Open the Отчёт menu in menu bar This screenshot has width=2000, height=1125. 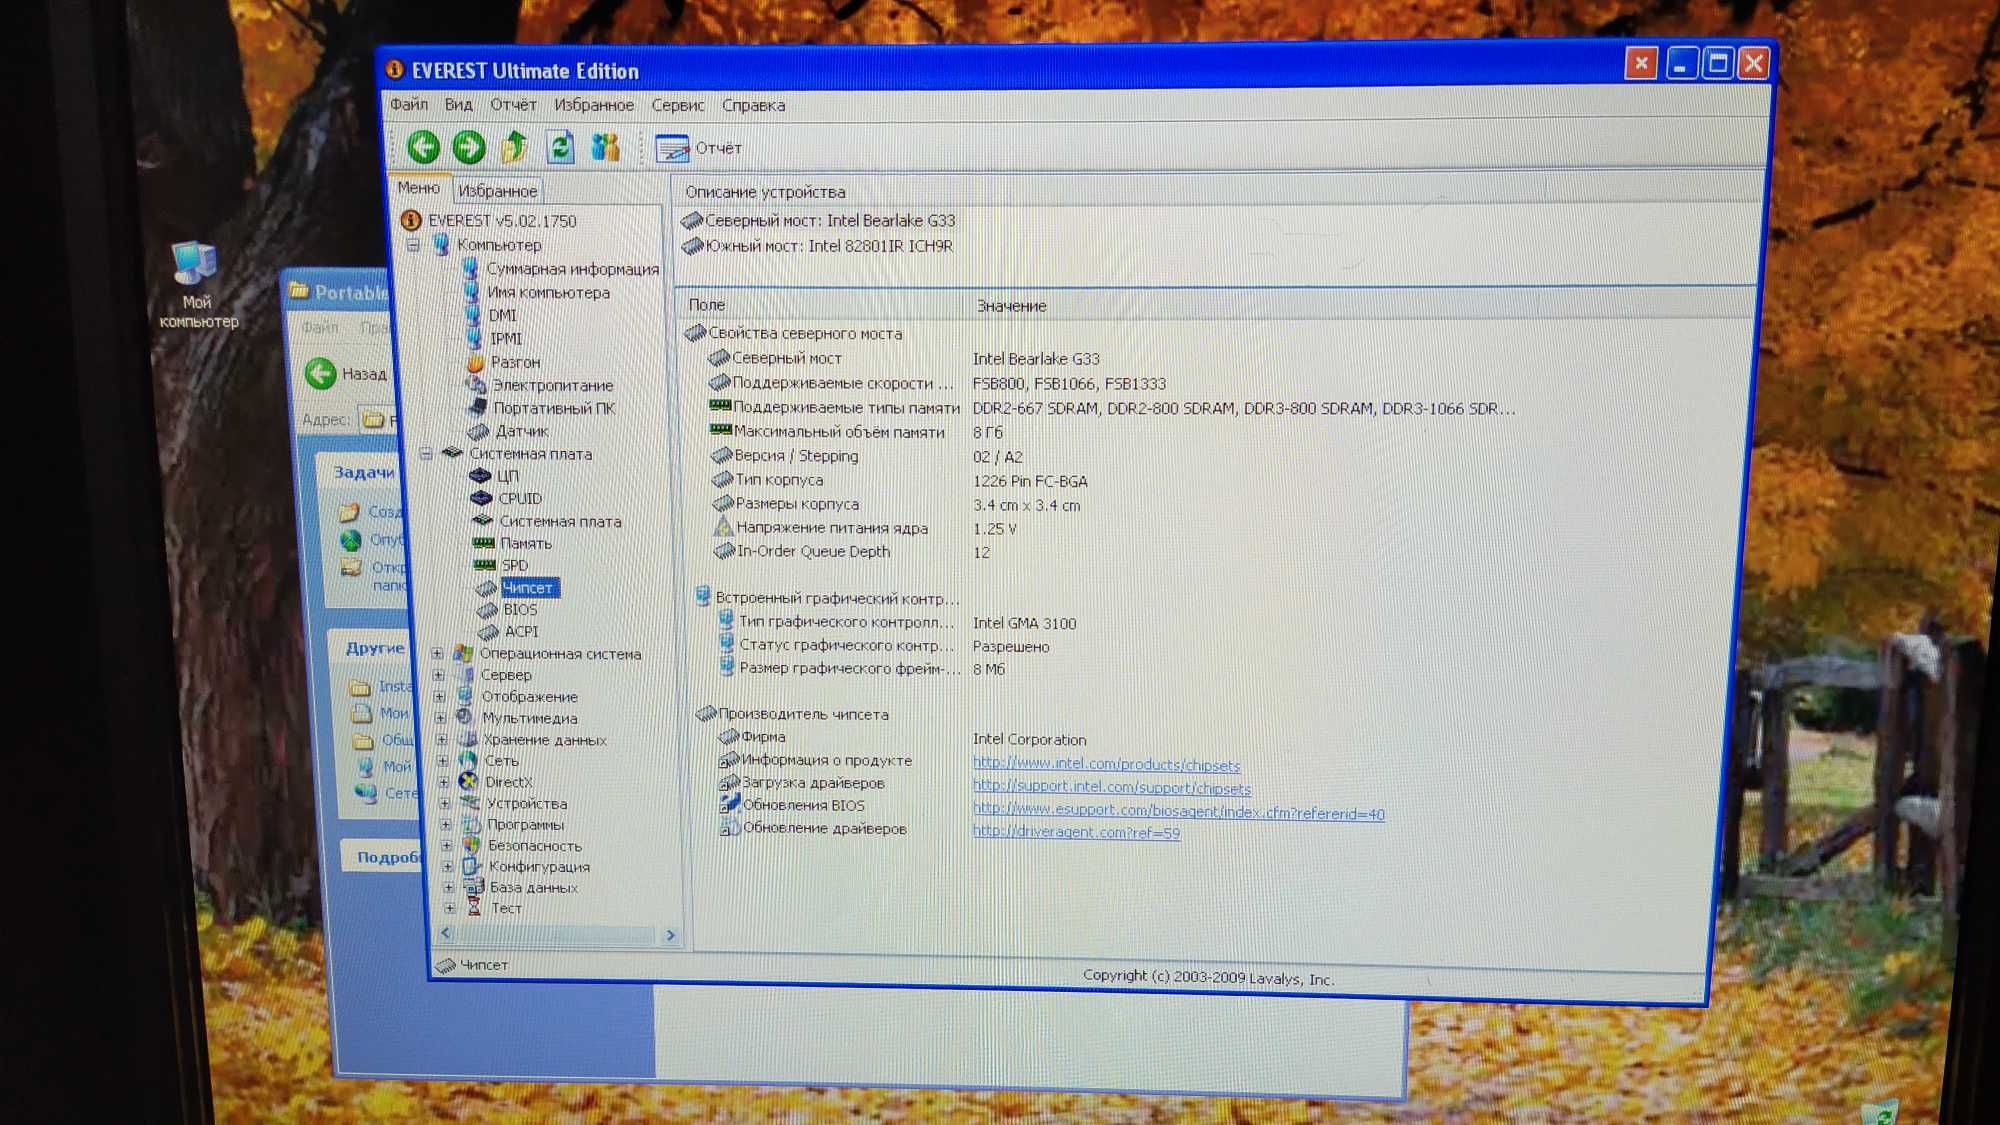[x=513, y=104]
